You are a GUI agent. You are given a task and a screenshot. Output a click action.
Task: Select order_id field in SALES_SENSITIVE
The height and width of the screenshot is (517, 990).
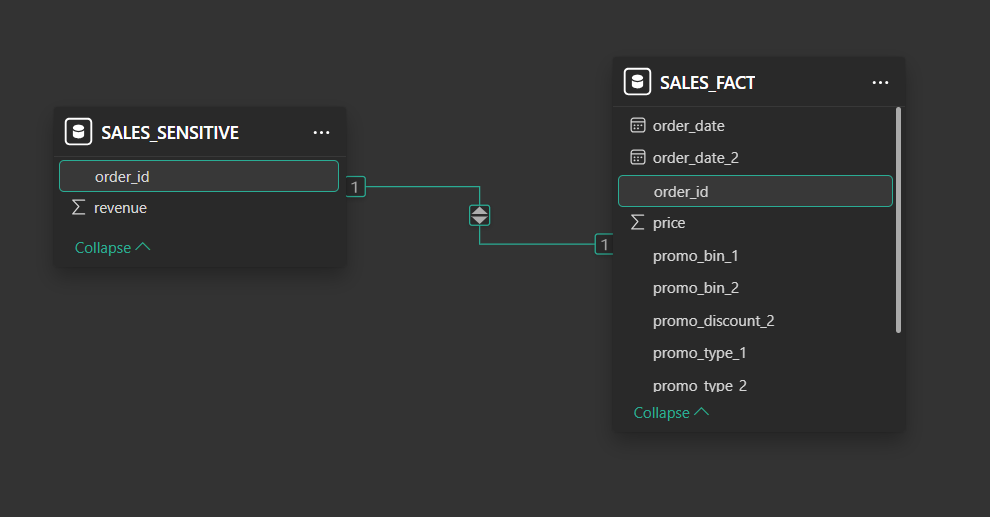pyautogui.click(x=199, y=176)
